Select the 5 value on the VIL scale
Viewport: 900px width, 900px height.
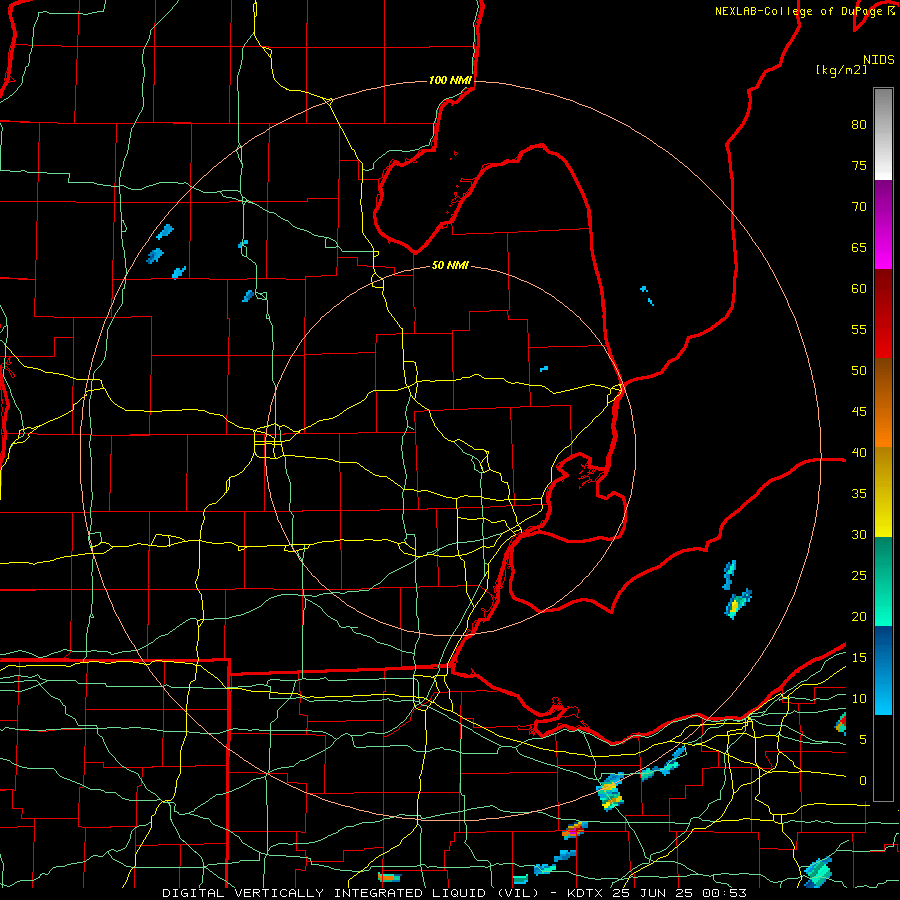(863, 739)
